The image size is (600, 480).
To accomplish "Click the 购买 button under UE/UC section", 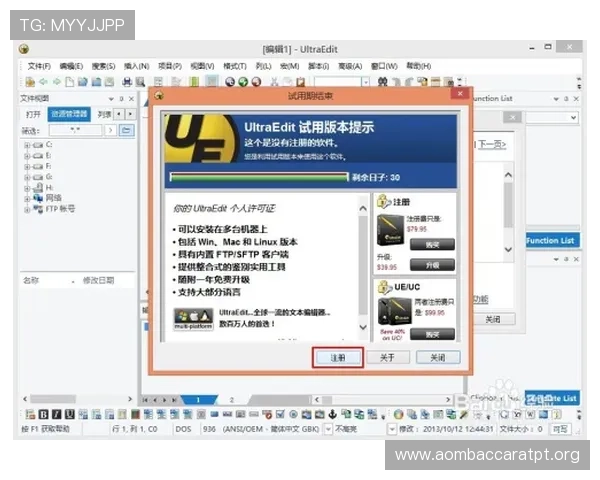I will [x=432, y=334].
